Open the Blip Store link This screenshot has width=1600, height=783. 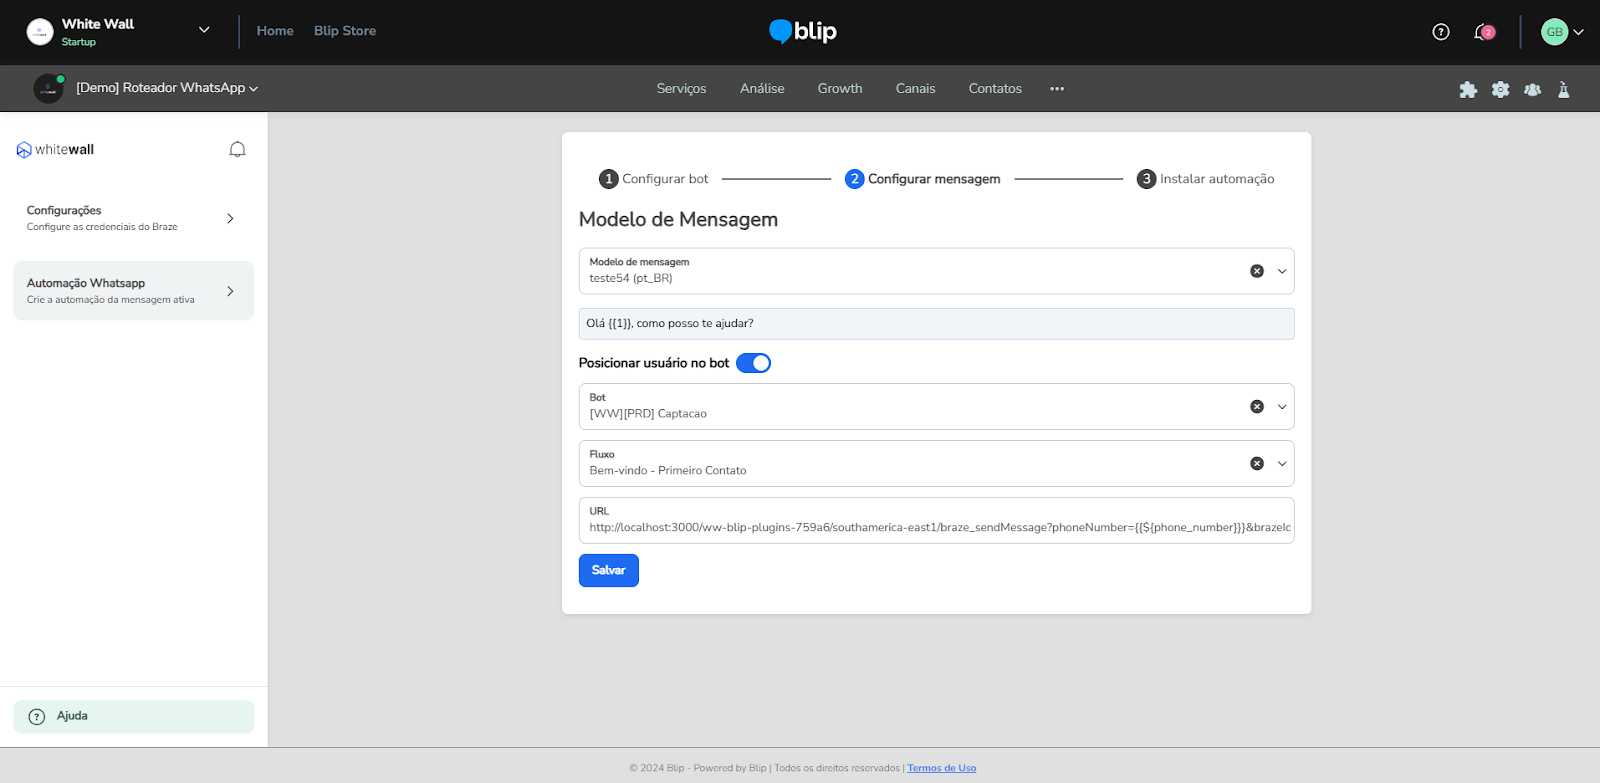[345, 31]
